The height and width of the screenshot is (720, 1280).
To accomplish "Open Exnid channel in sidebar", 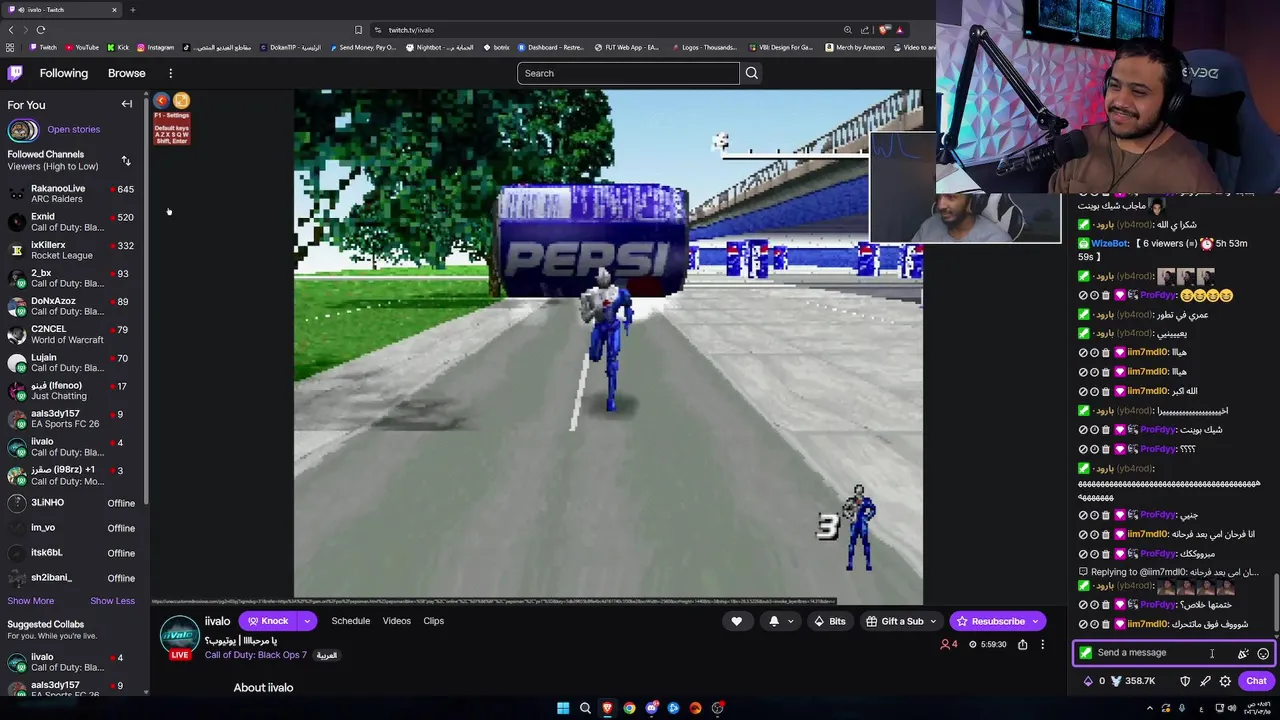I will pyautogui.click(x=73, y=222).
